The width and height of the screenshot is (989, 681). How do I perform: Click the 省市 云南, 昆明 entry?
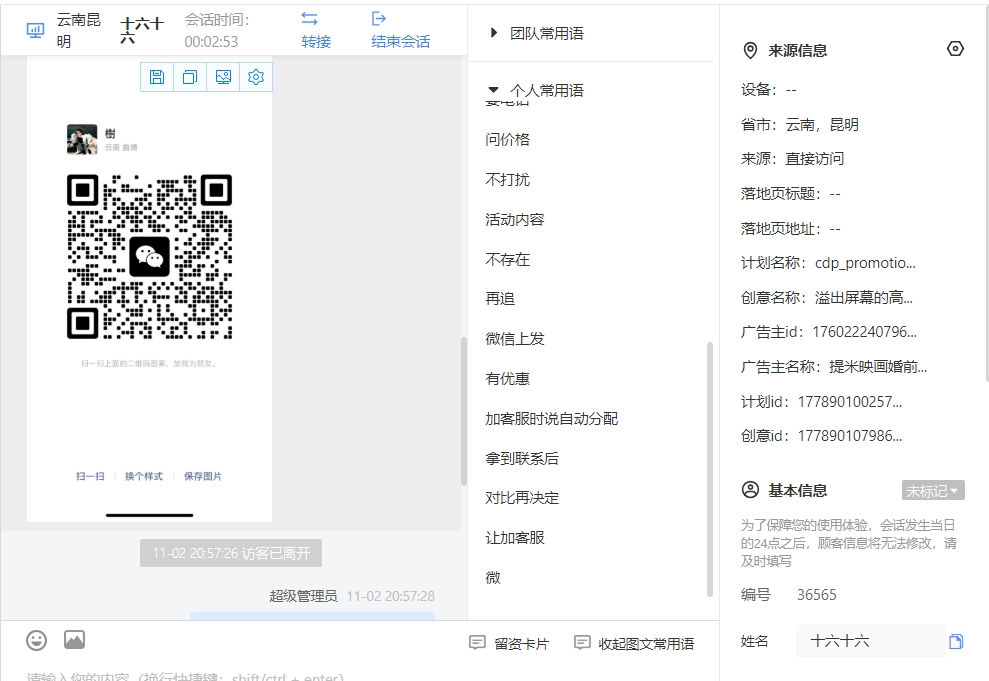[x=800, y=124]
